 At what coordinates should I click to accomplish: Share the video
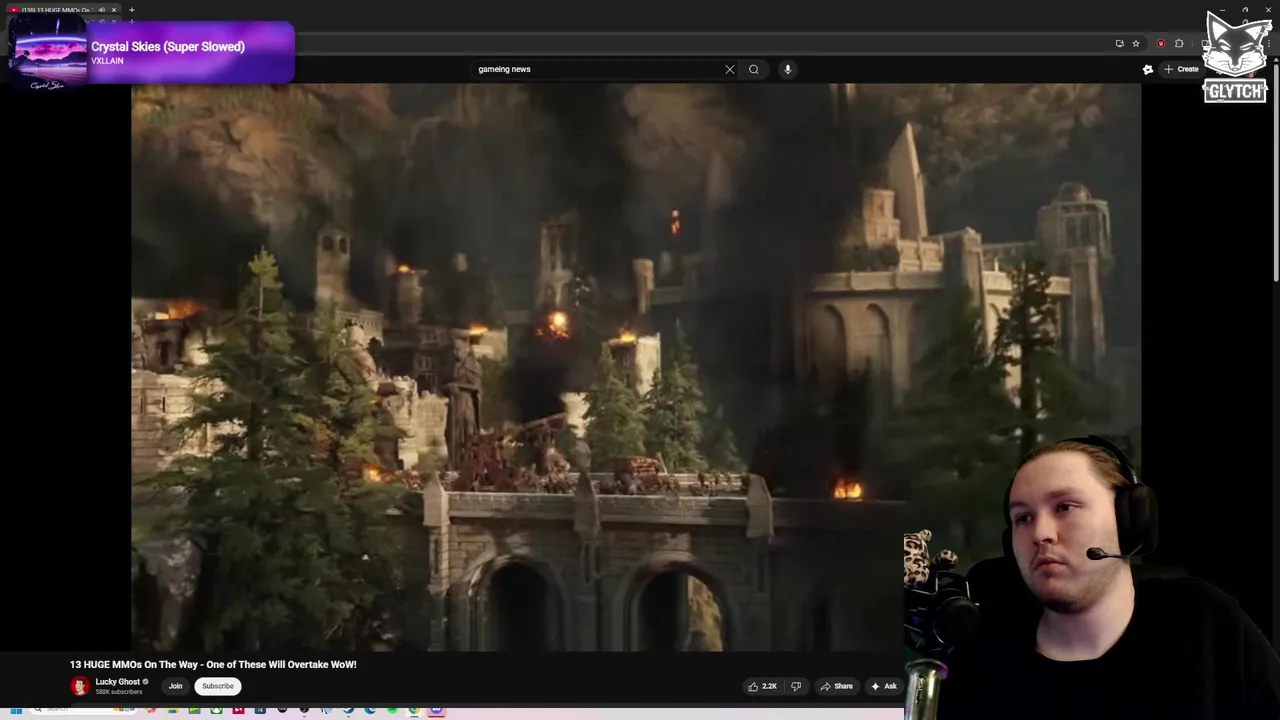(837, 686)
